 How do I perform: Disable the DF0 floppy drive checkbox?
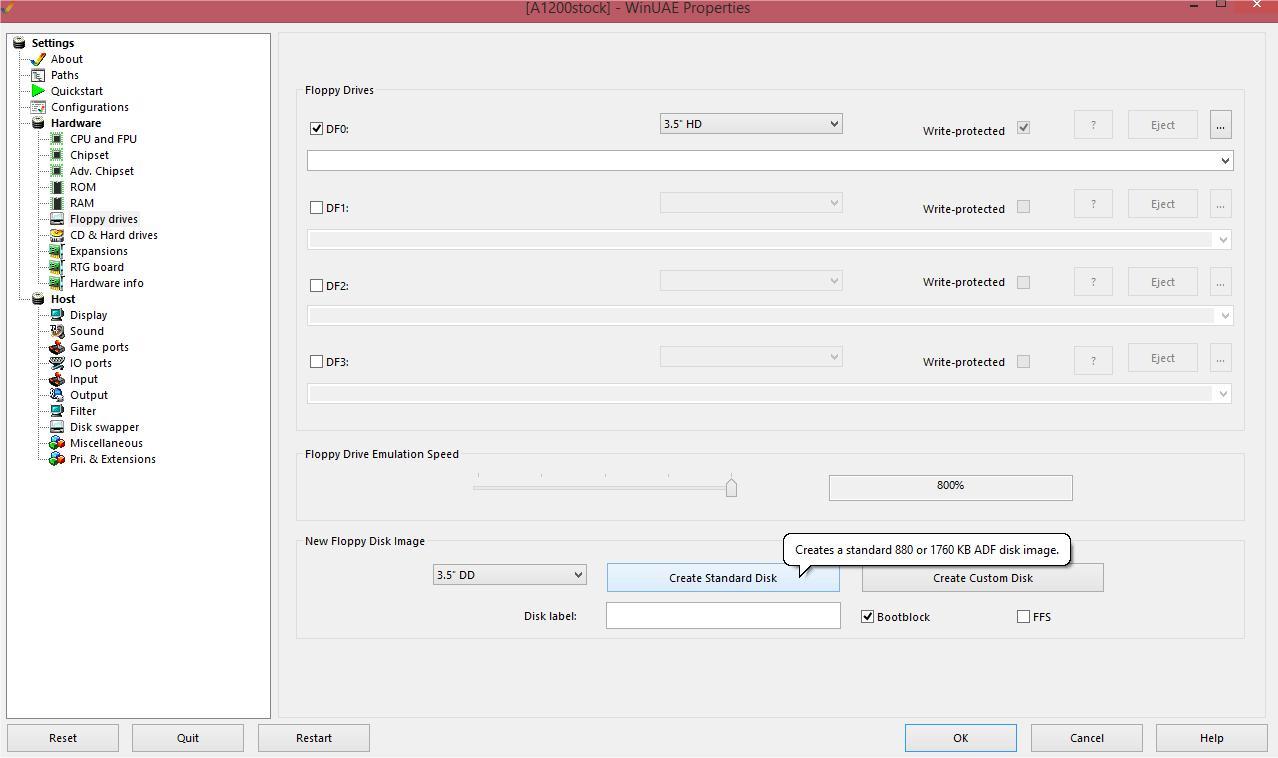317,128
